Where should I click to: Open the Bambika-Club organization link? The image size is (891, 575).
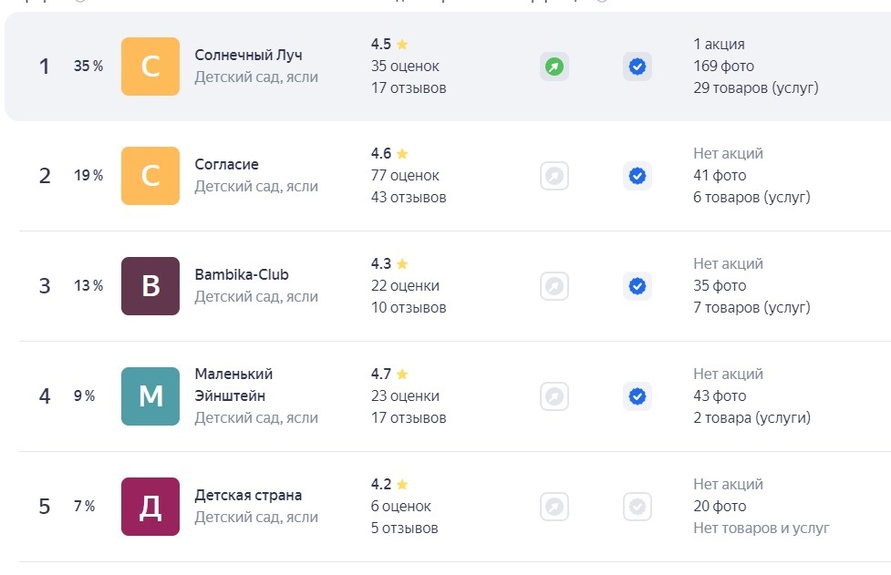coord(242,274)
